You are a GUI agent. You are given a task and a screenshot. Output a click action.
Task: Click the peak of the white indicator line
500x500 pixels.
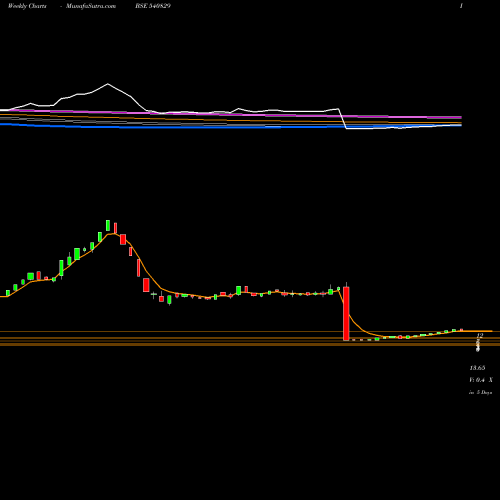pyautogui.click(x=108, y=84)
